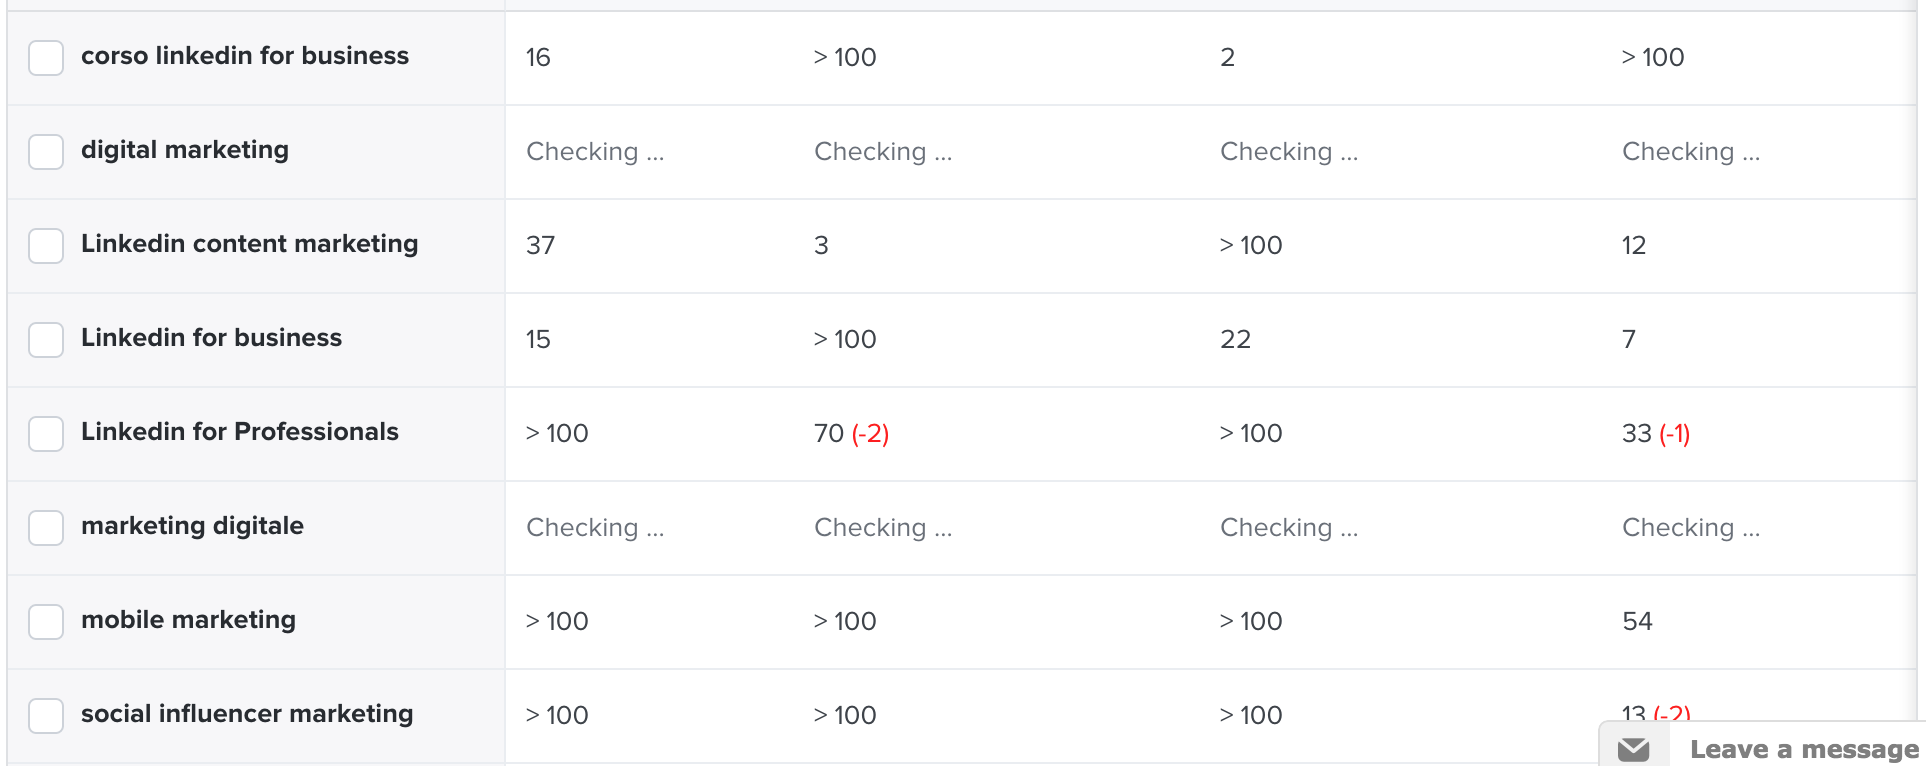Viewport: 1926px width, 766px height.
Task: Click the digital marketing keyword label
Action: point(185,150)
